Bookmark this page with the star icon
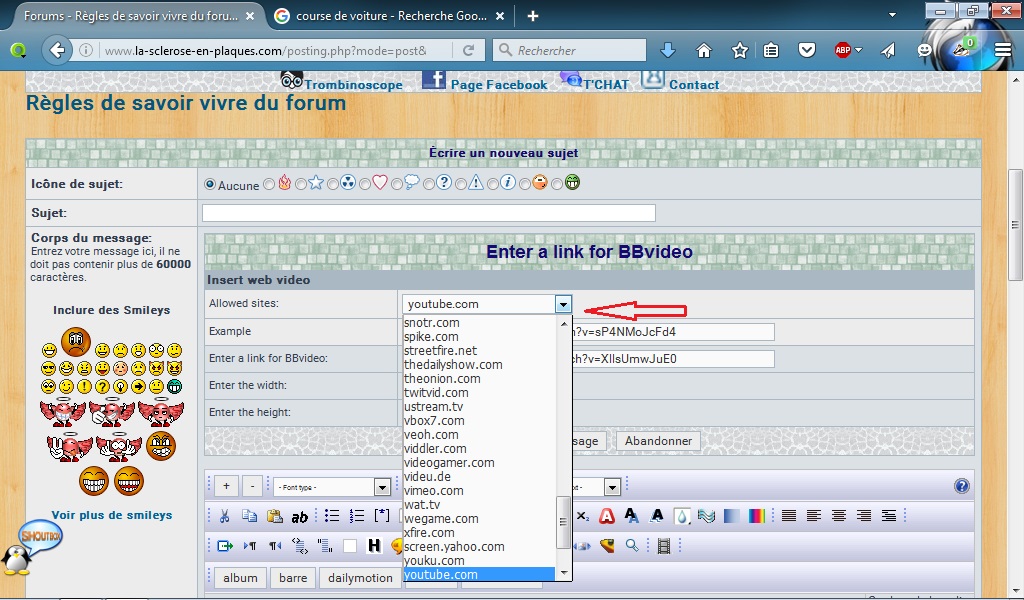 [x=739, y=50]
